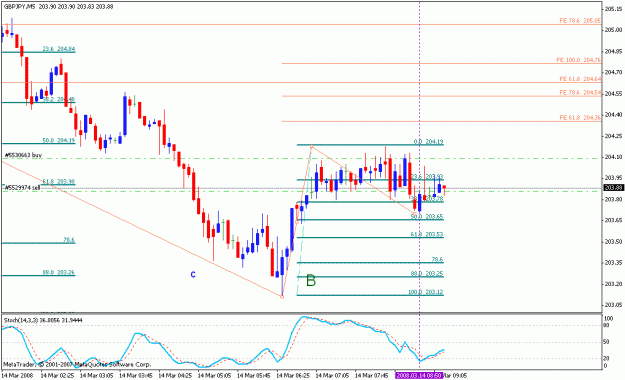Click the 100.0 203.12 Fibonacci level label
Screen dimensions: 625x380
[x=425, y=292]
